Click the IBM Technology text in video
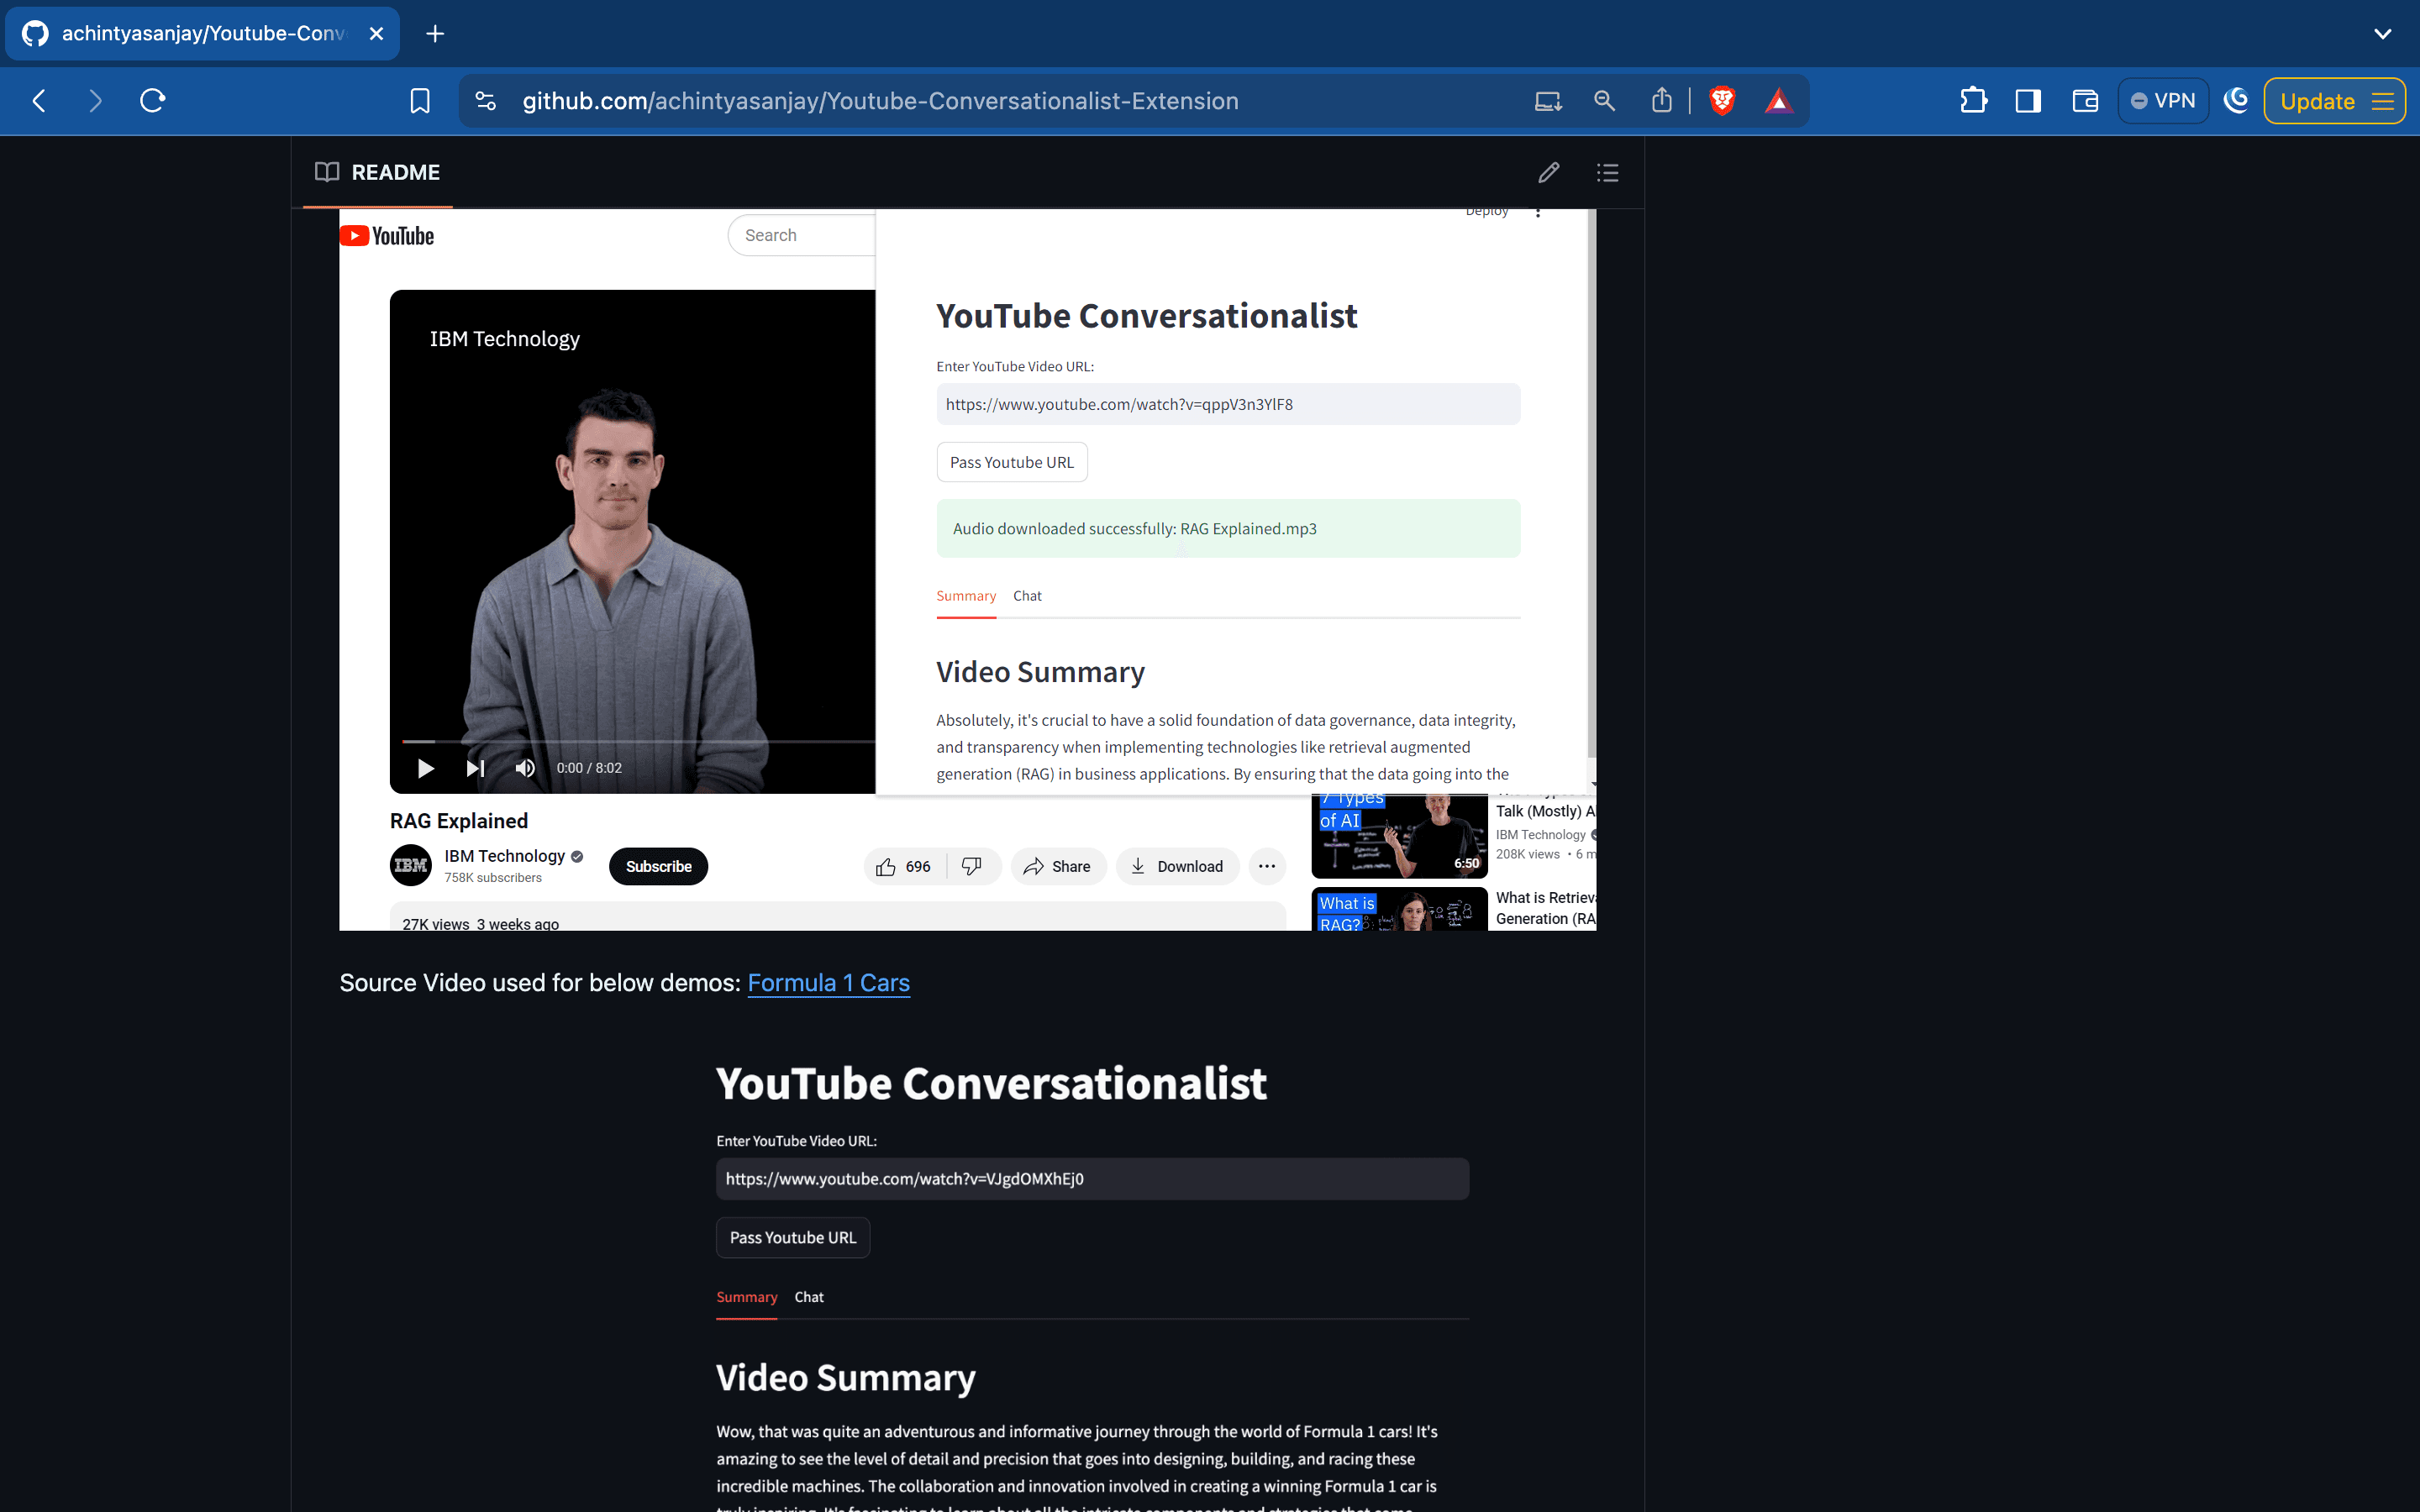 (505, 339)
